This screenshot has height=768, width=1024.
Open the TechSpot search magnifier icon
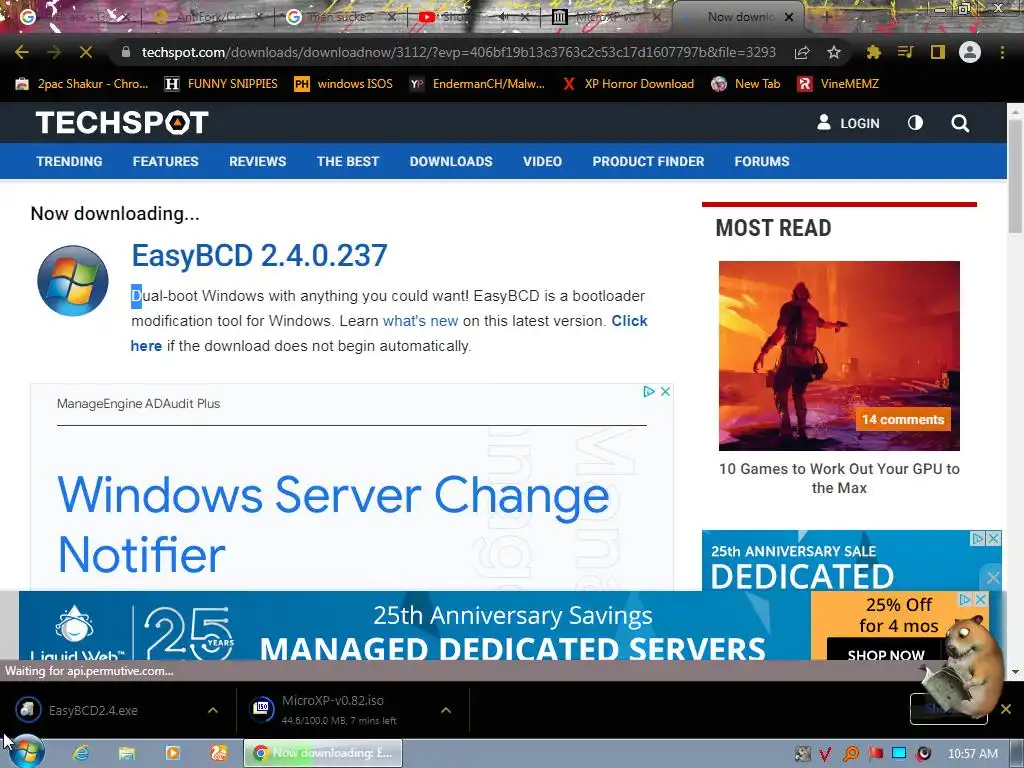point(960,123)
